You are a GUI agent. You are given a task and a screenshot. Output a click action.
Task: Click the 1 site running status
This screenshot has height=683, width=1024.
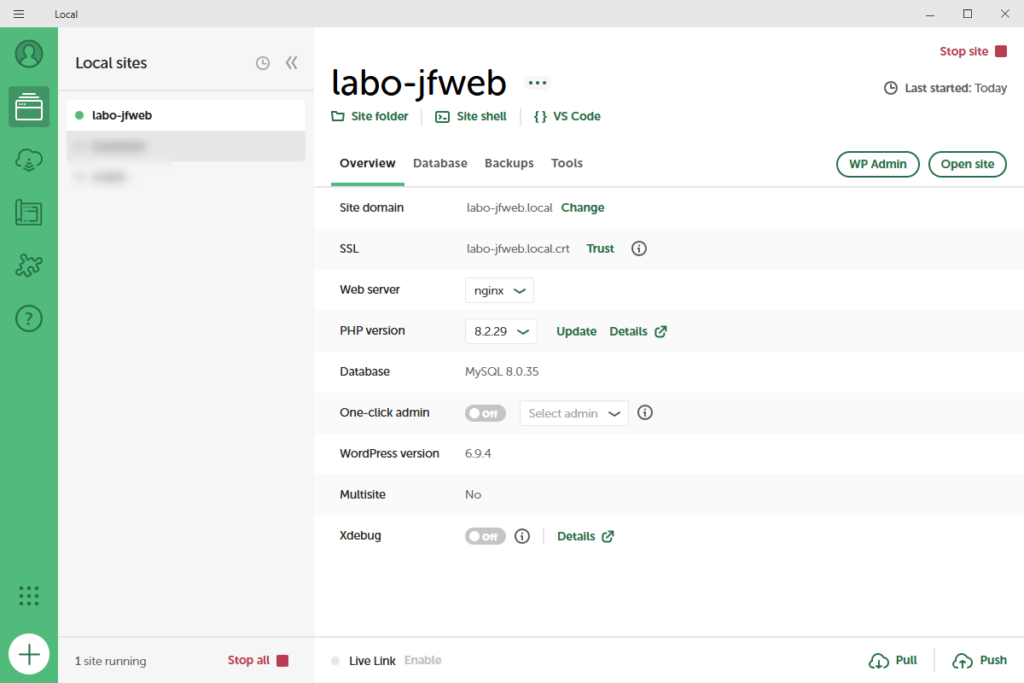pos(110,661)
